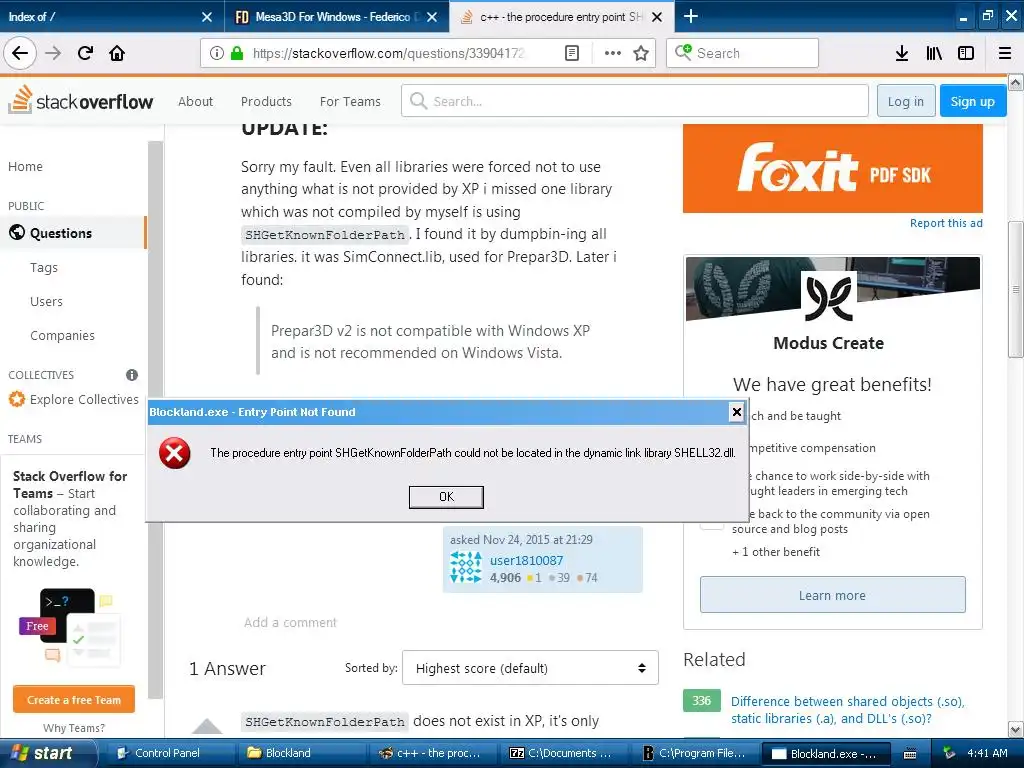Open the About menu link
This screenshot has height=768, width=1024.
pyautogui.click(x=195, y=101)
